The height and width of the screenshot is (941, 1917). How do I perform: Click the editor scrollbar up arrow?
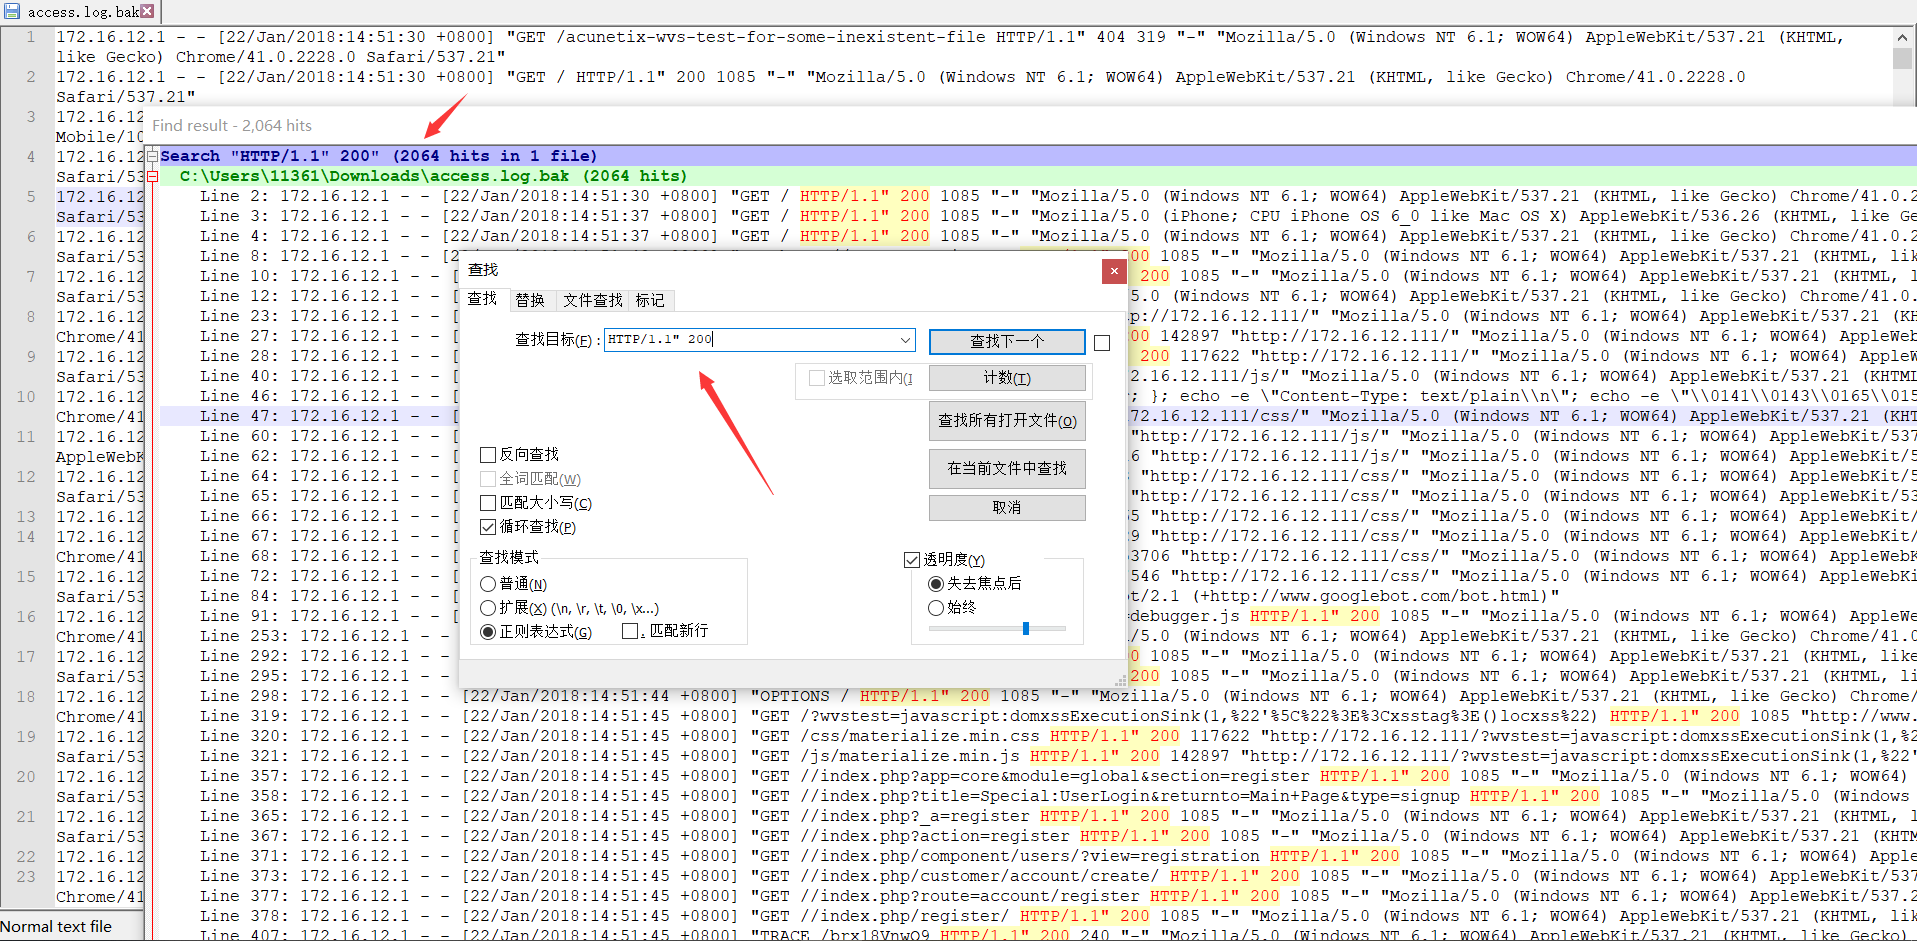pyautogui.click(x=1902, y=38)
